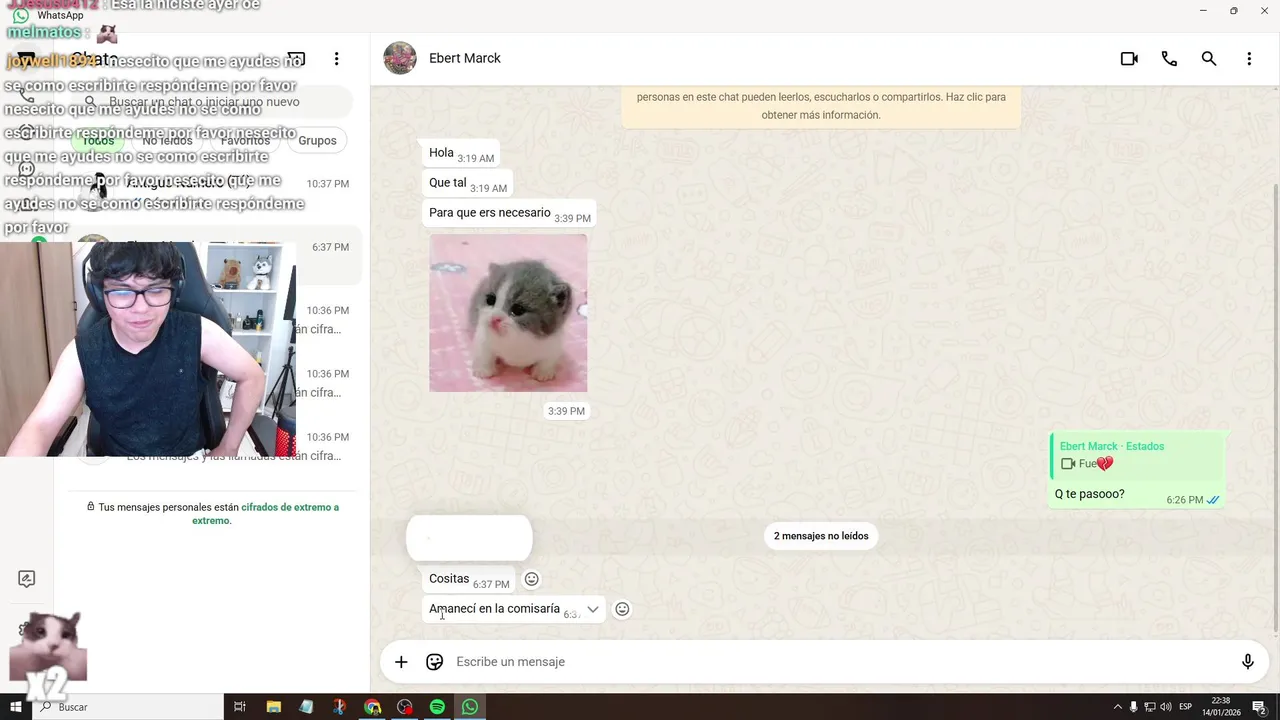React to Amanecí en la comisaría message

tap(622, 609)
